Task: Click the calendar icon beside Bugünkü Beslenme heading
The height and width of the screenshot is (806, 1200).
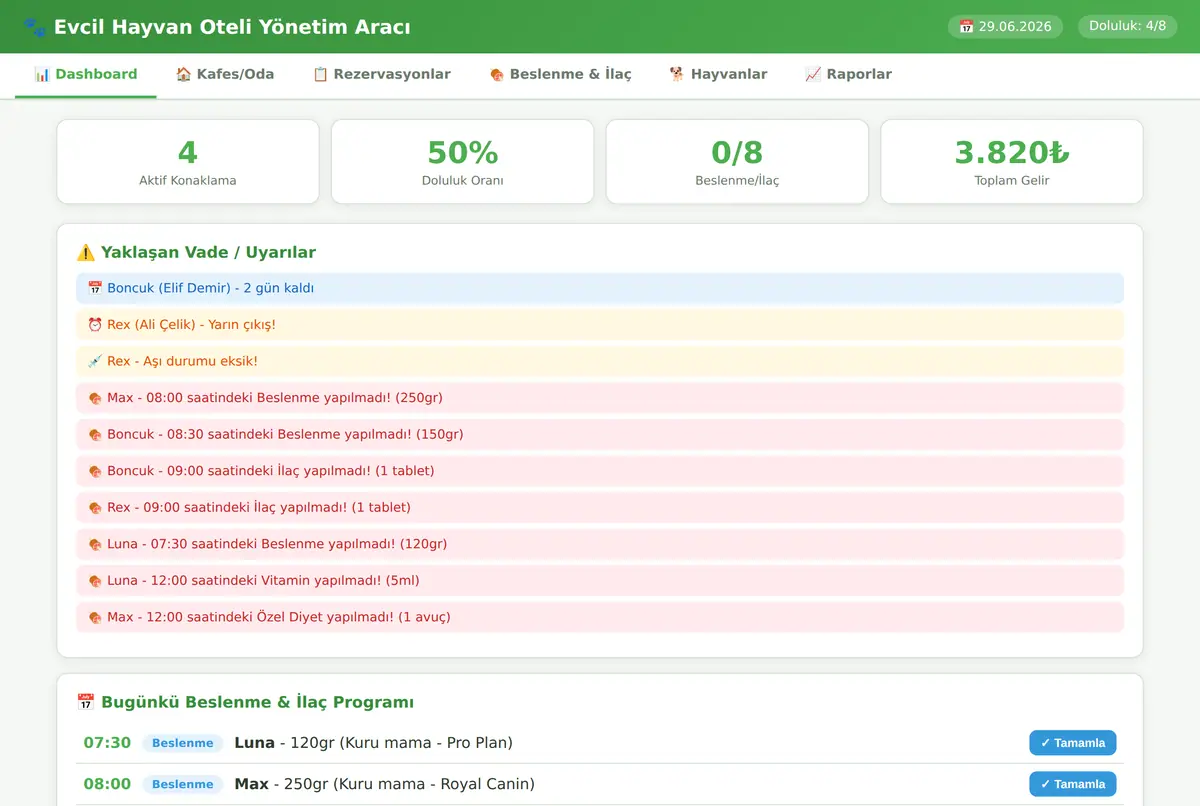Action: (86, 702)
